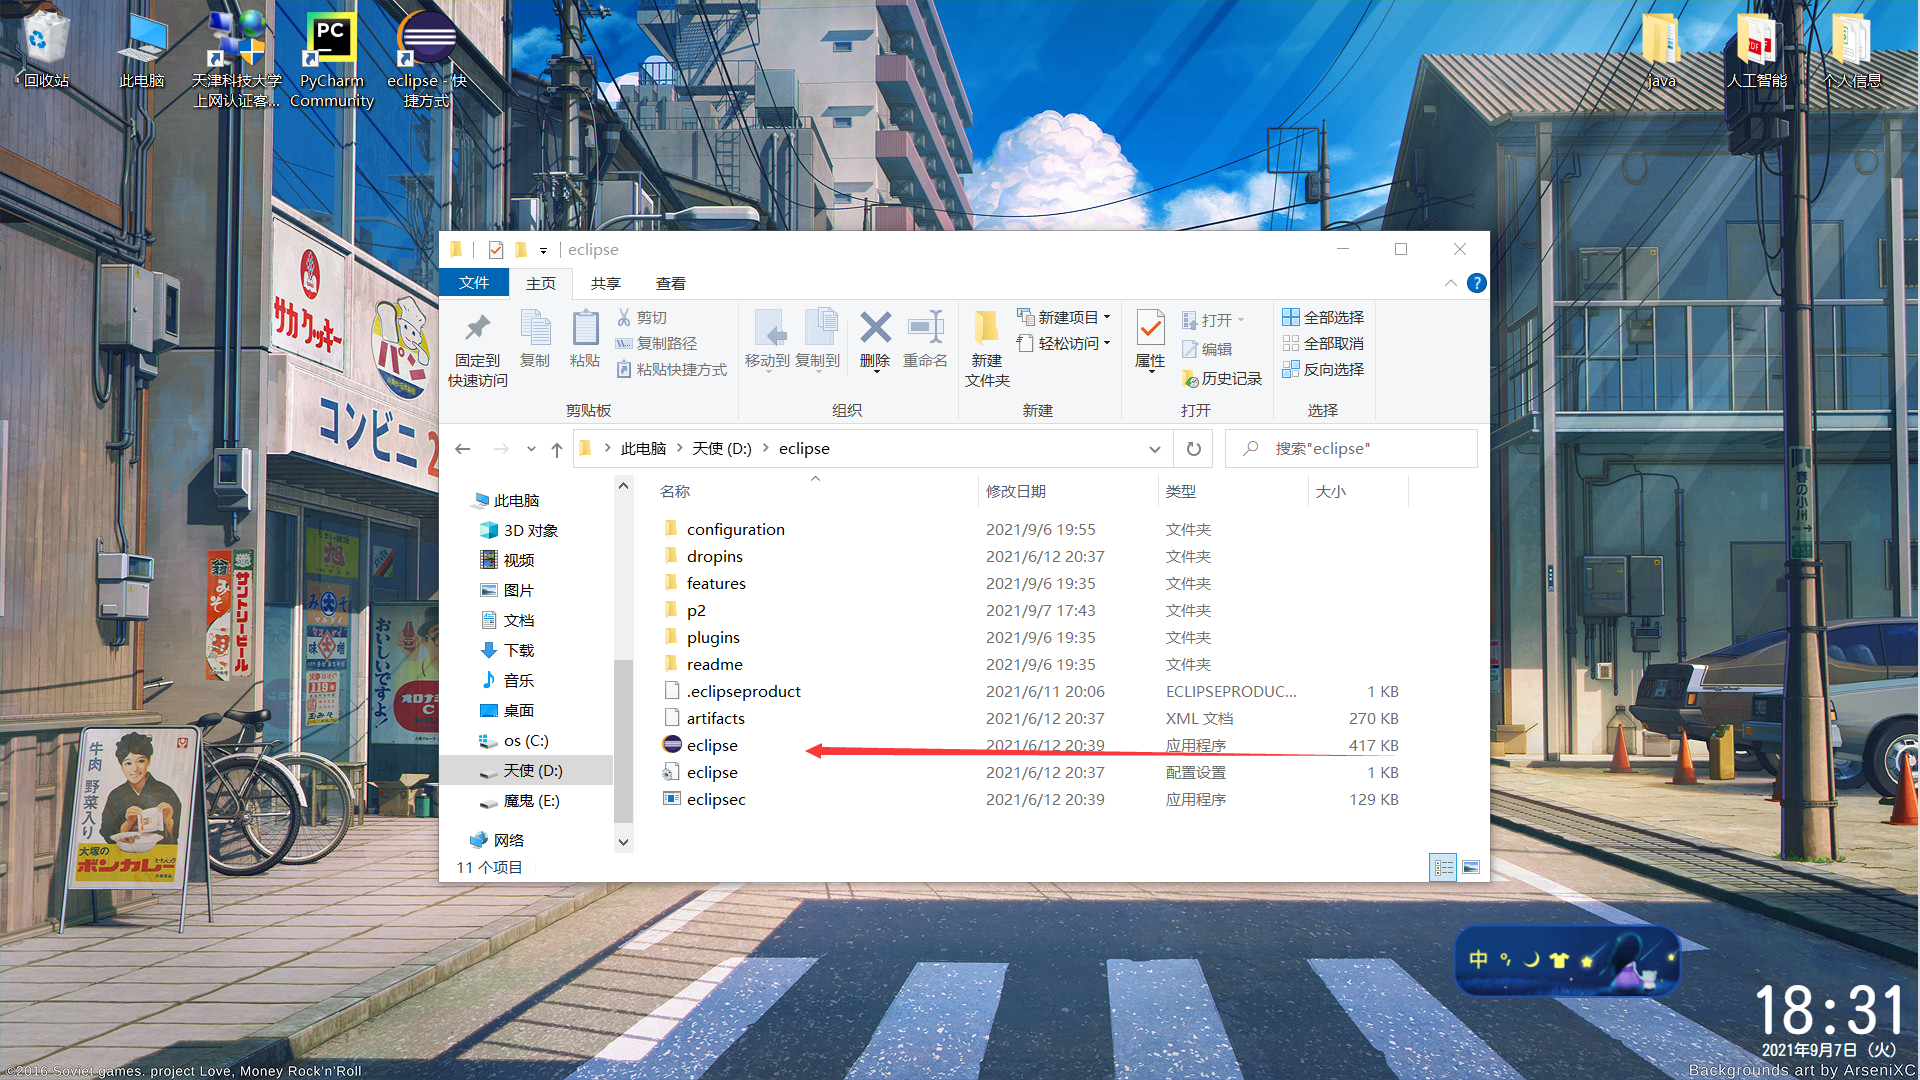Image resolution: width=1920 pixels, height=1080 pixels.
Task: Open recent locations dropdown arrow
Action: coord(531,449)
